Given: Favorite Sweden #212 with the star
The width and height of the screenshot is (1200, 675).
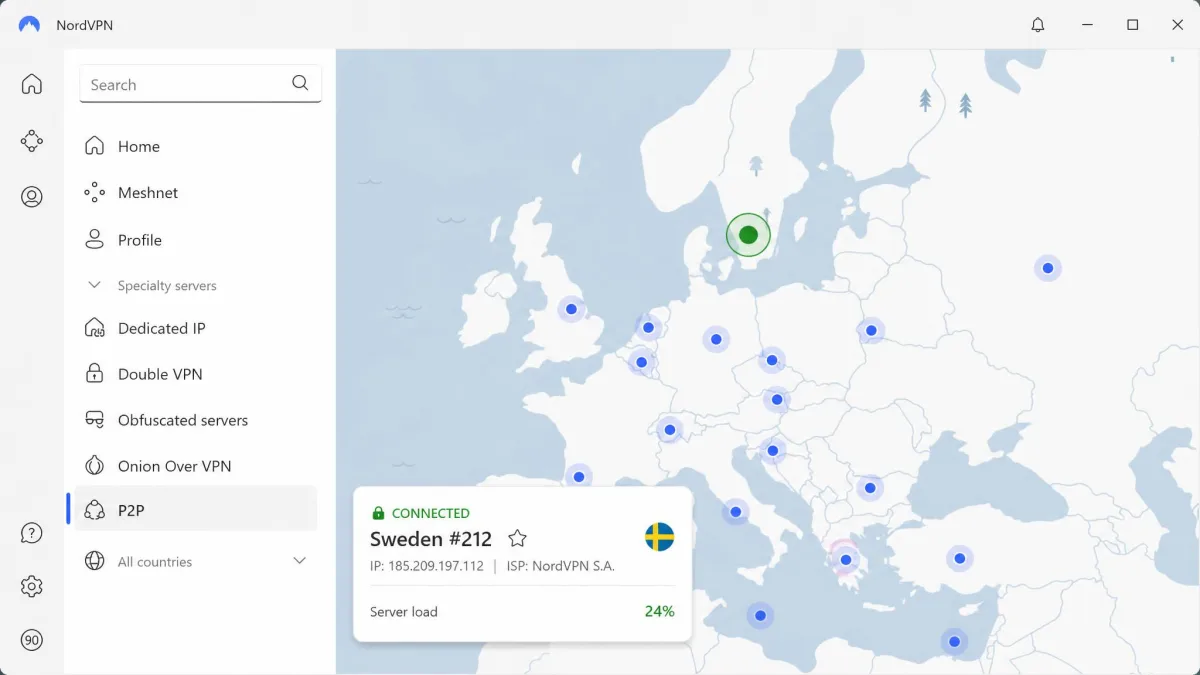Looking at the screenshot, I should pyautogui.click(x=517, y=539).
